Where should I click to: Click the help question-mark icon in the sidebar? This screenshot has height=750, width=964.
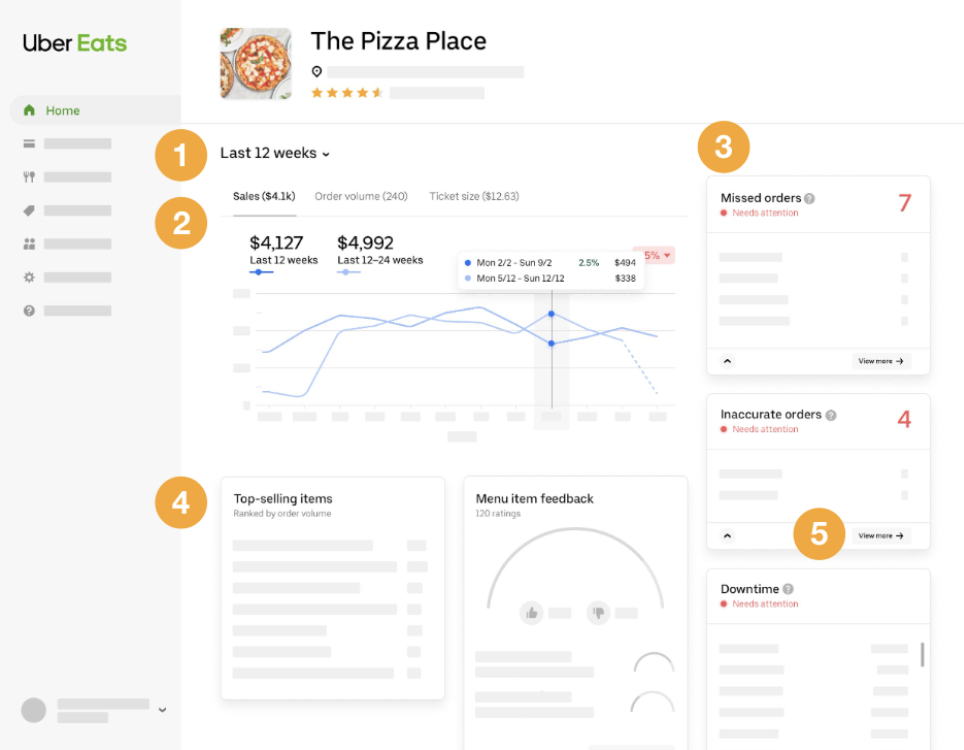(29, 310)
